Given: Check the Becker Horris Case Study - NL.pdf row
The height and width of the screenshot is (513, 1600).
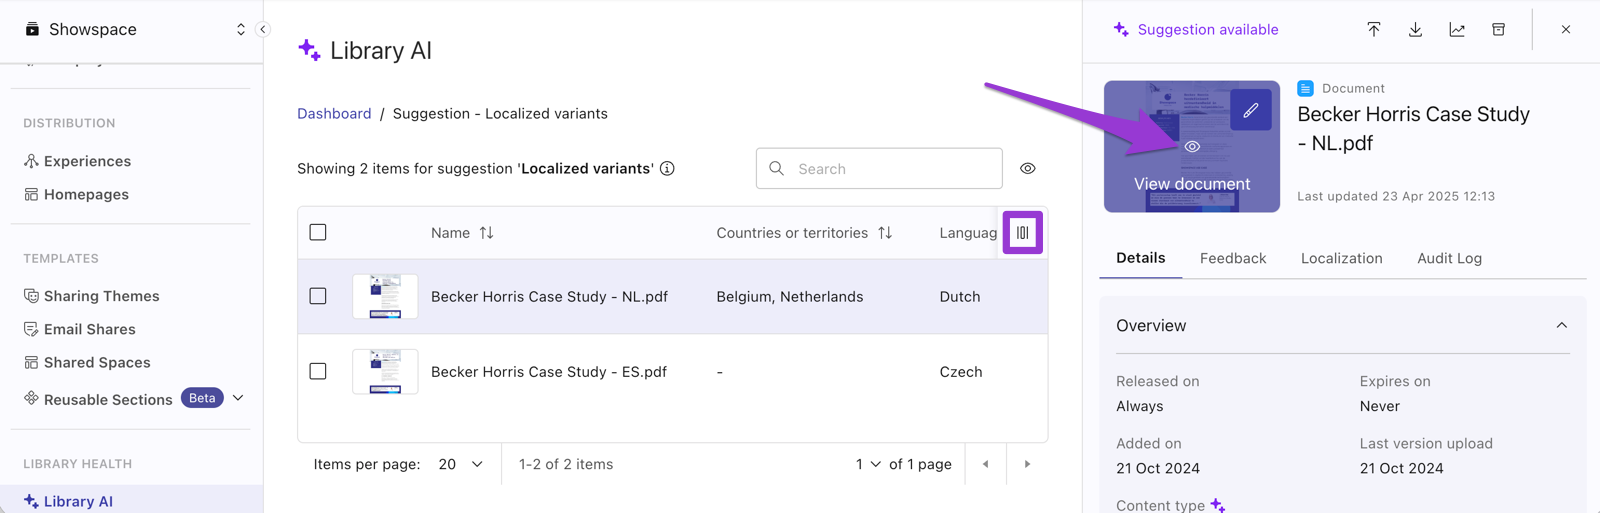Looking at the screenshot, I should click(318, 296).
